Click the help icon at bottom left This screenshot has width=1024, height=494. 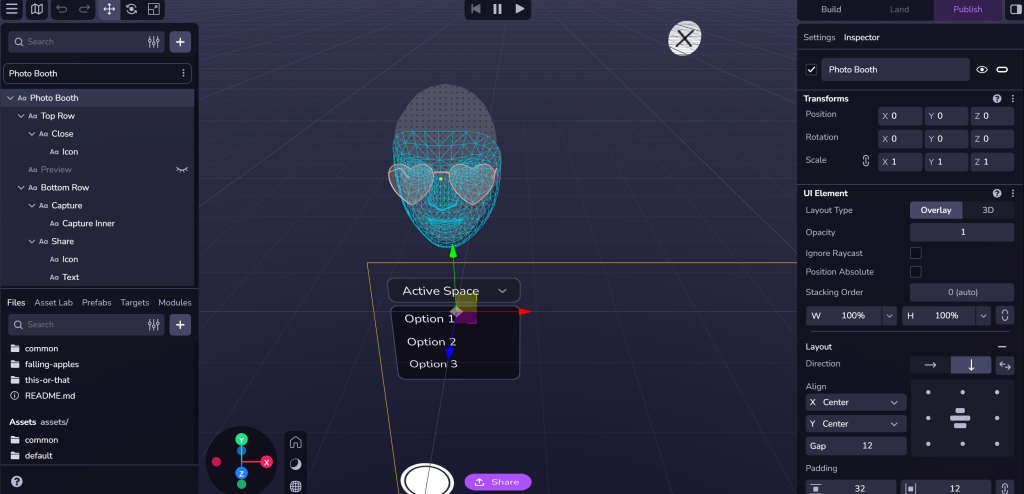[x=16, y=481]
